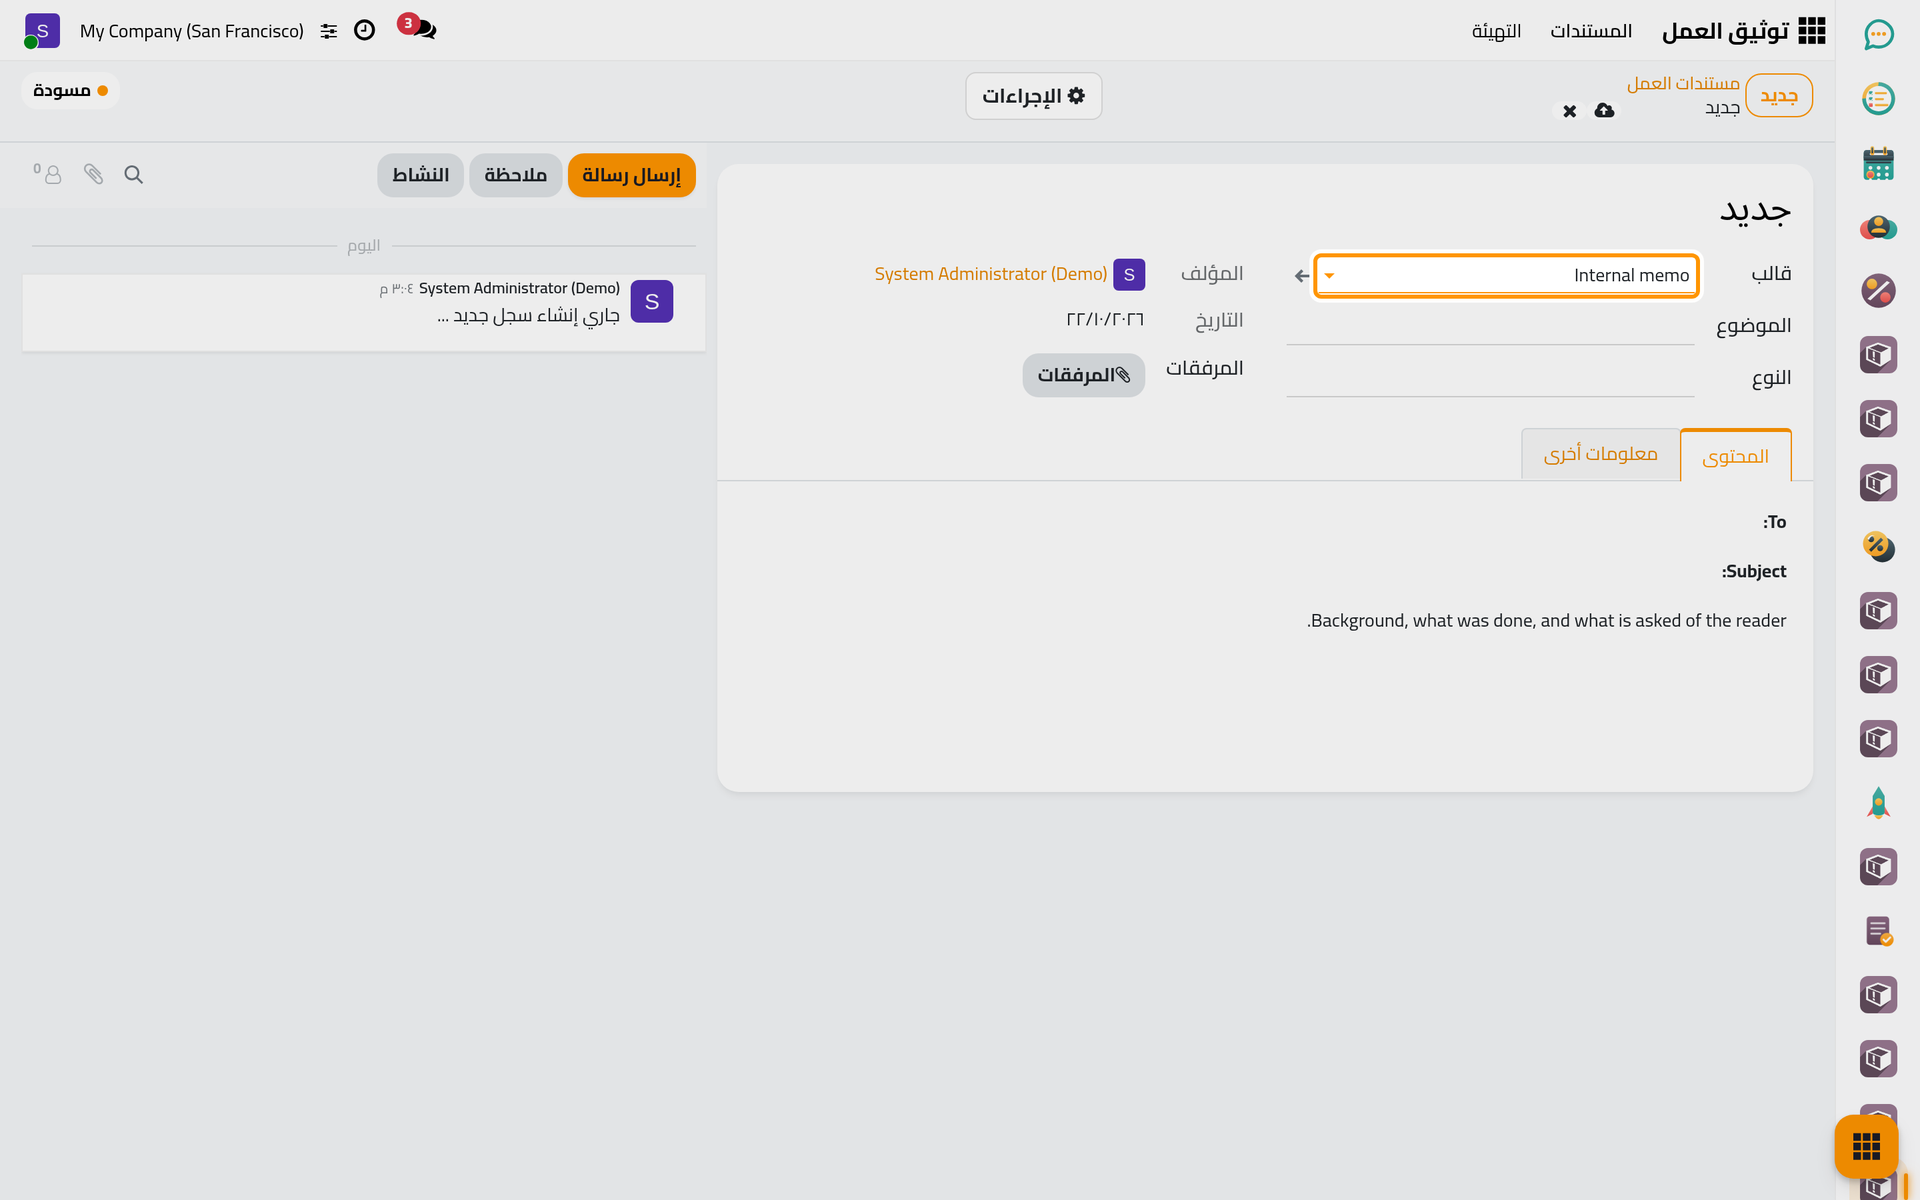The width and height of the screenshot is (1920, 1200).
Task: Open the المستندات menu
Action: coord(1591,31)
